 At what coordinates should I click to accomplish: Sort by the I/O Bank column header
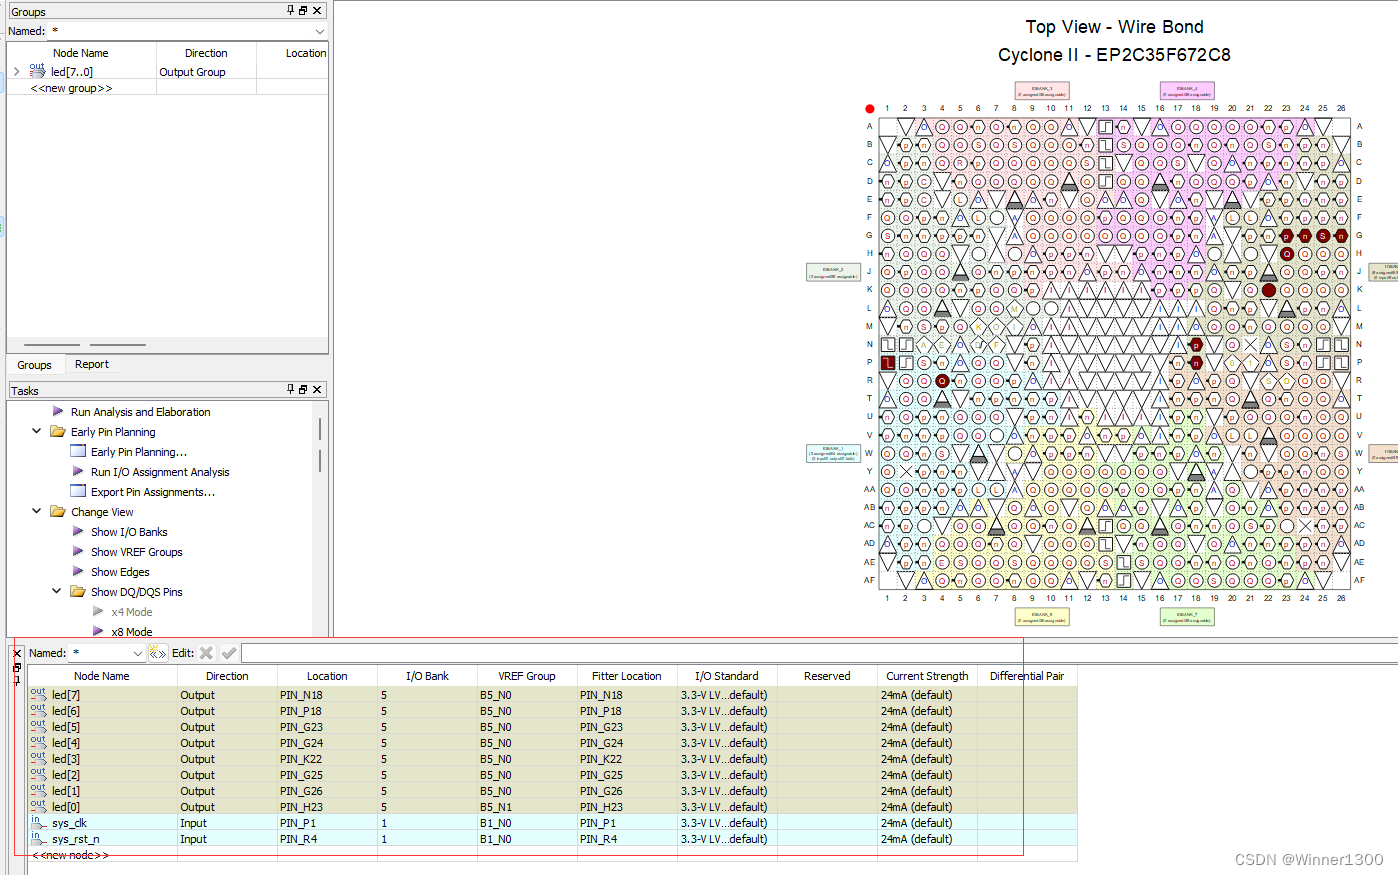coord(427,676)
